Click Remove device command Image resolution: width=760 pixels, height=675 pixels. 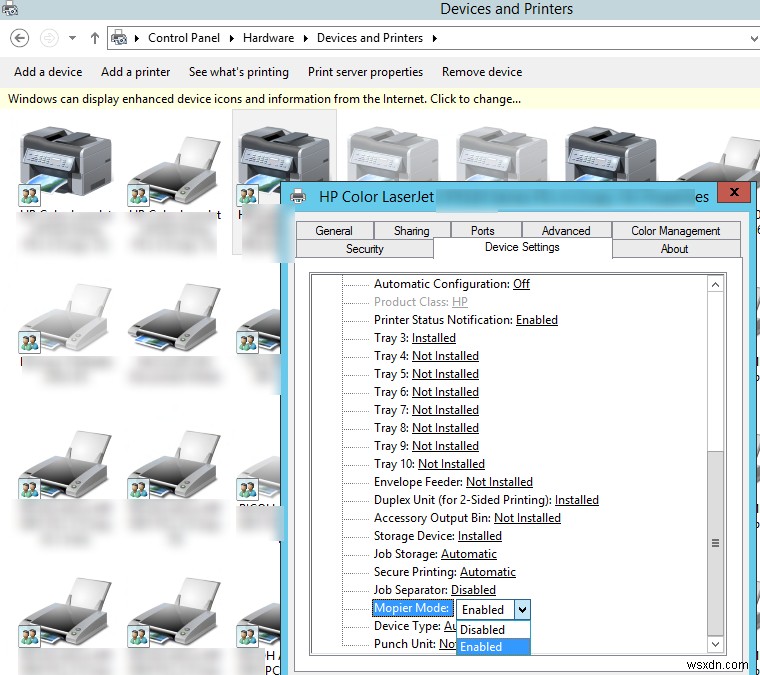click(482, 72)
